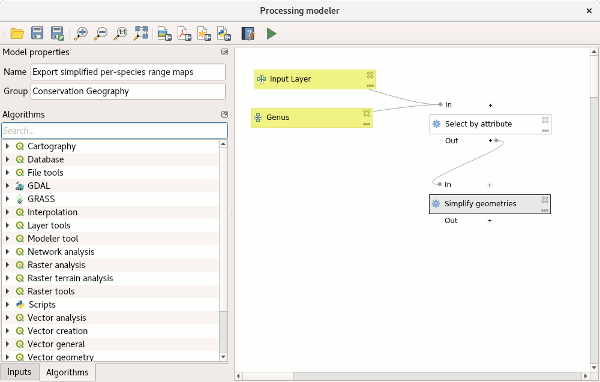This screenshot has height=382, width=600.
Task: Delete the Input Layer node
Action: pos(370,75)
